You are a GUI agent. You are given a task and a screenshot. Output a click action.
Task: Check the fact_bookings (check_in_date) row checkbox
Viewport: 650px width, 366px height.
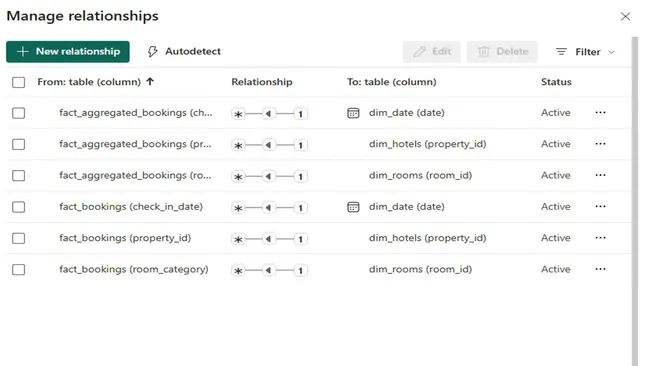click(x=19, y=207)
